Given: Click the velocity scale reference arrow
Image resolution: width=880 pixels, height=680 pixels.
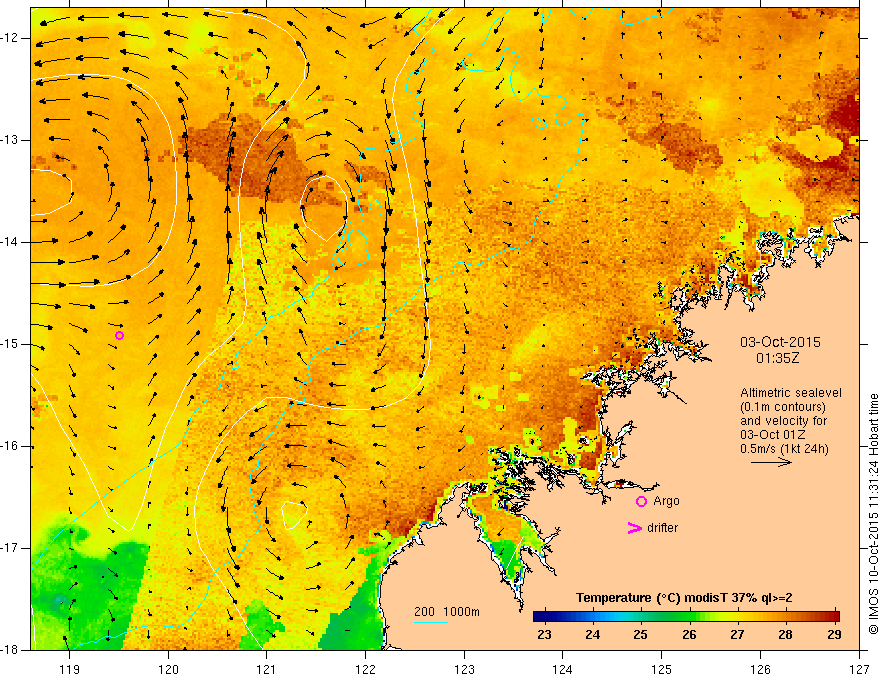Looking at the screenshot, I should [771, 462].
